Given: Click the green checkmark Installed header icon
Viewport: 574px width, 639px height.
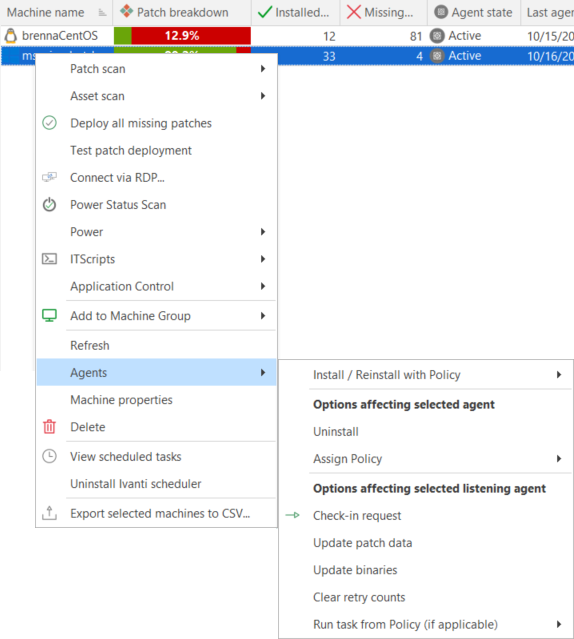Looking at the screenshot, I should coord(265,12).
